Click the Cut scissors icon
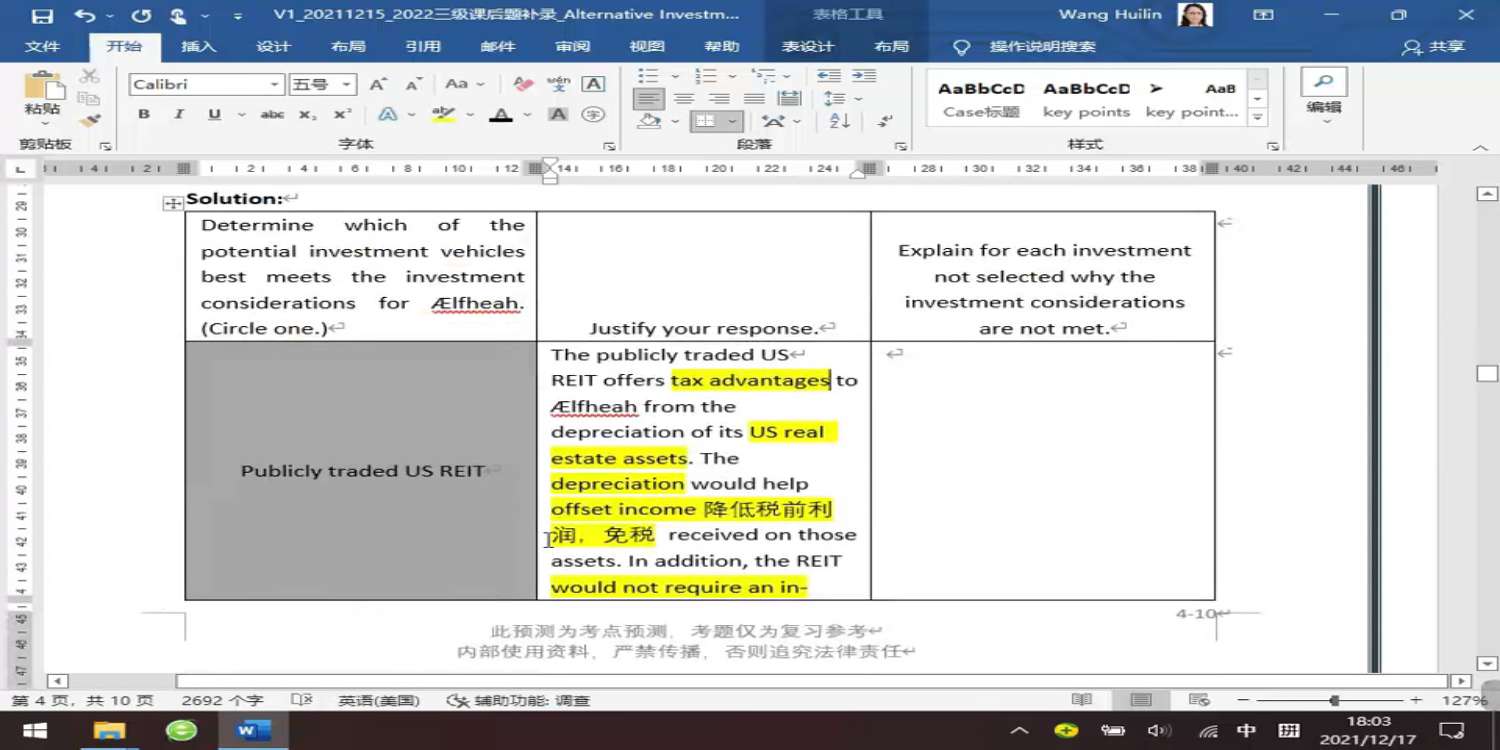This screenshot has height=750, width=1500. pos(90,76)
